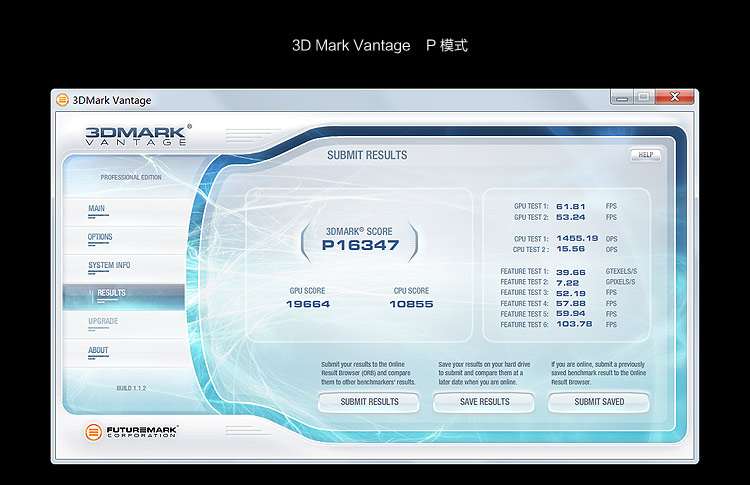Click CPU Test 2 value 15.56

click(571, 249)
